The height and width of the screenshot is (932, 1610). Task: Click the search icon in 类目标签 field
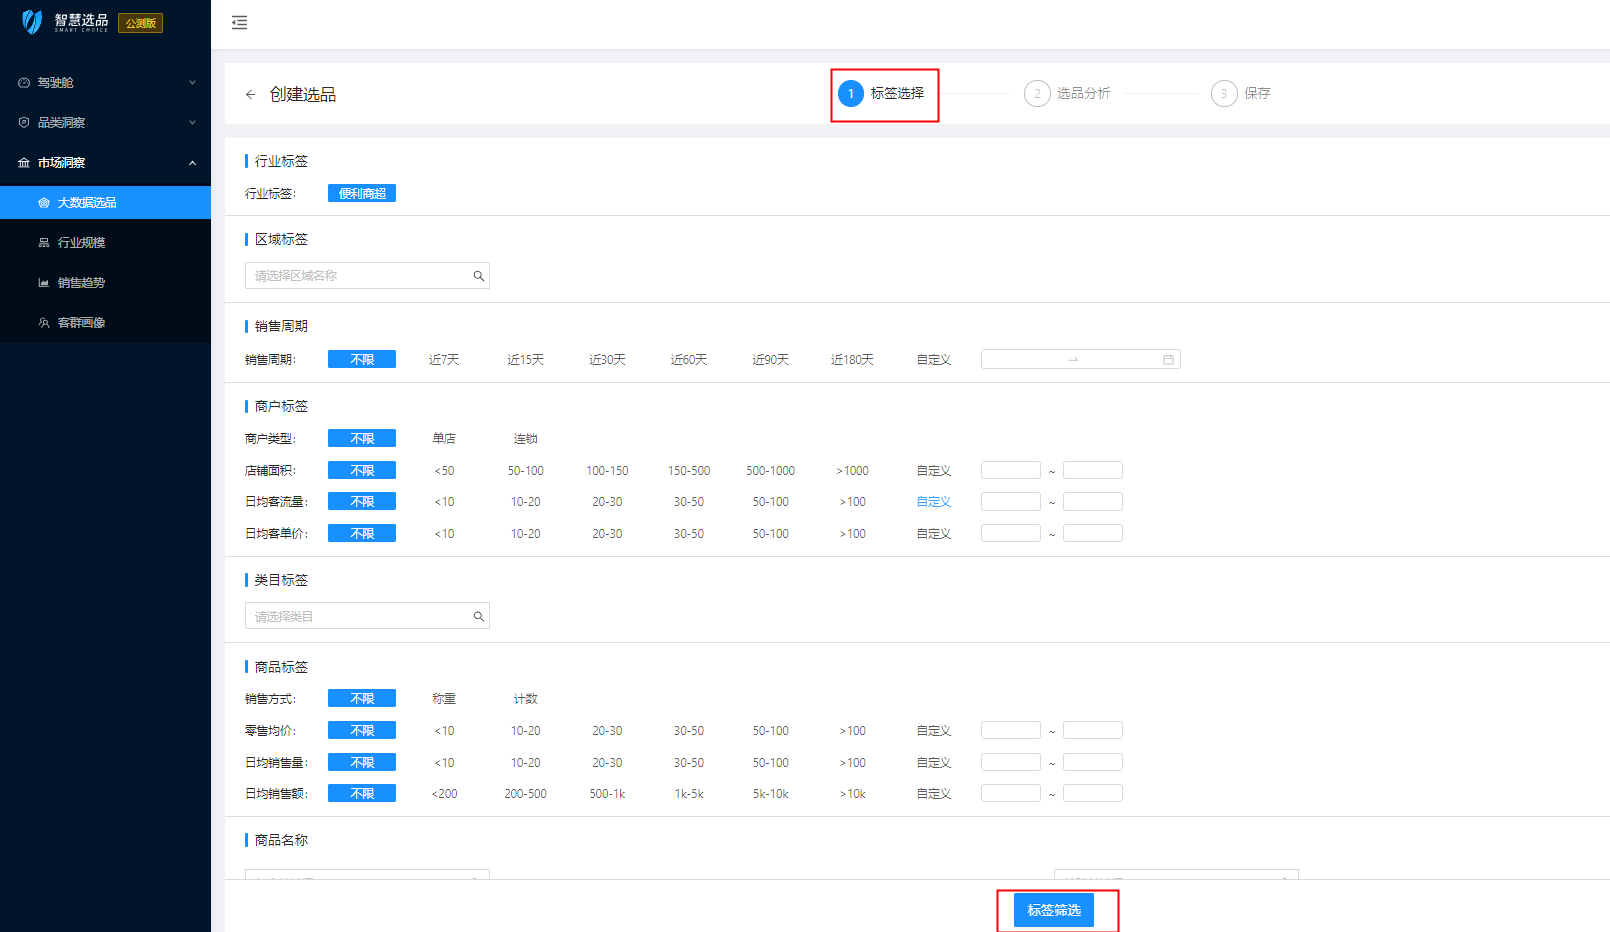coord(478,617)
